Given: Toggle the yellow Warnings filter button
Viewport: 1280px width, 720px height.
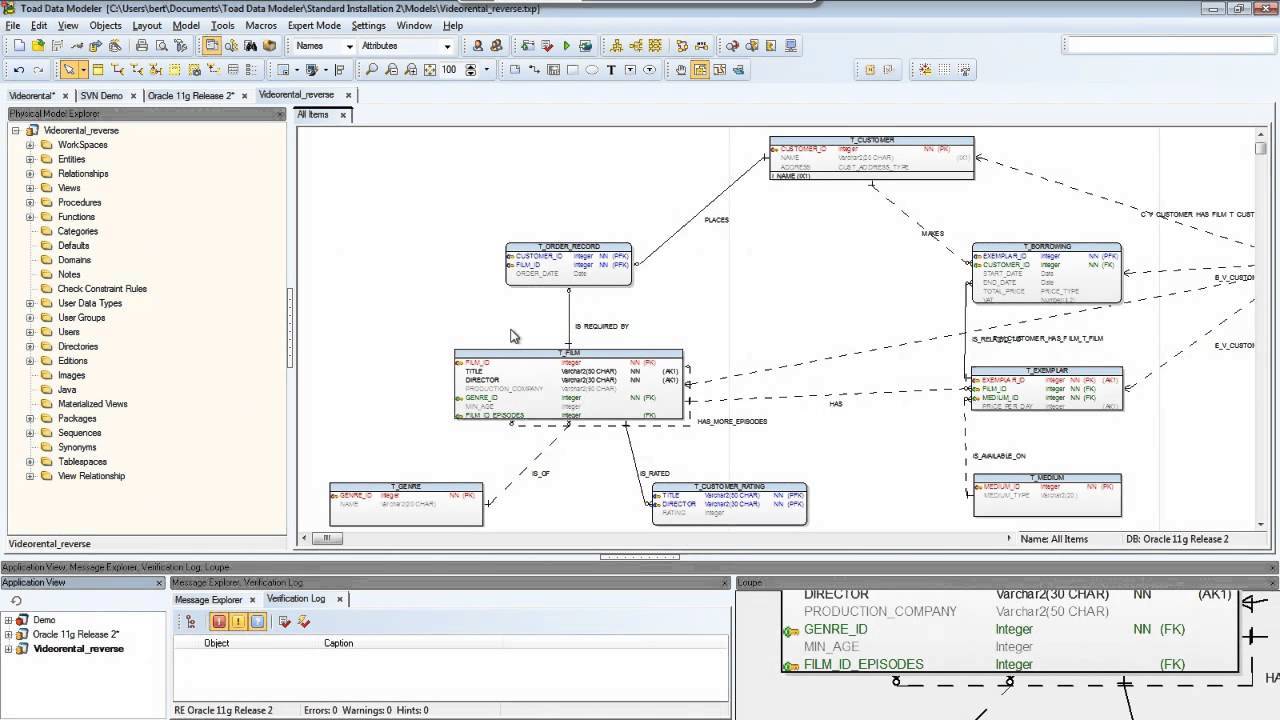Looking at the screenshot, I should pos(238,622).
